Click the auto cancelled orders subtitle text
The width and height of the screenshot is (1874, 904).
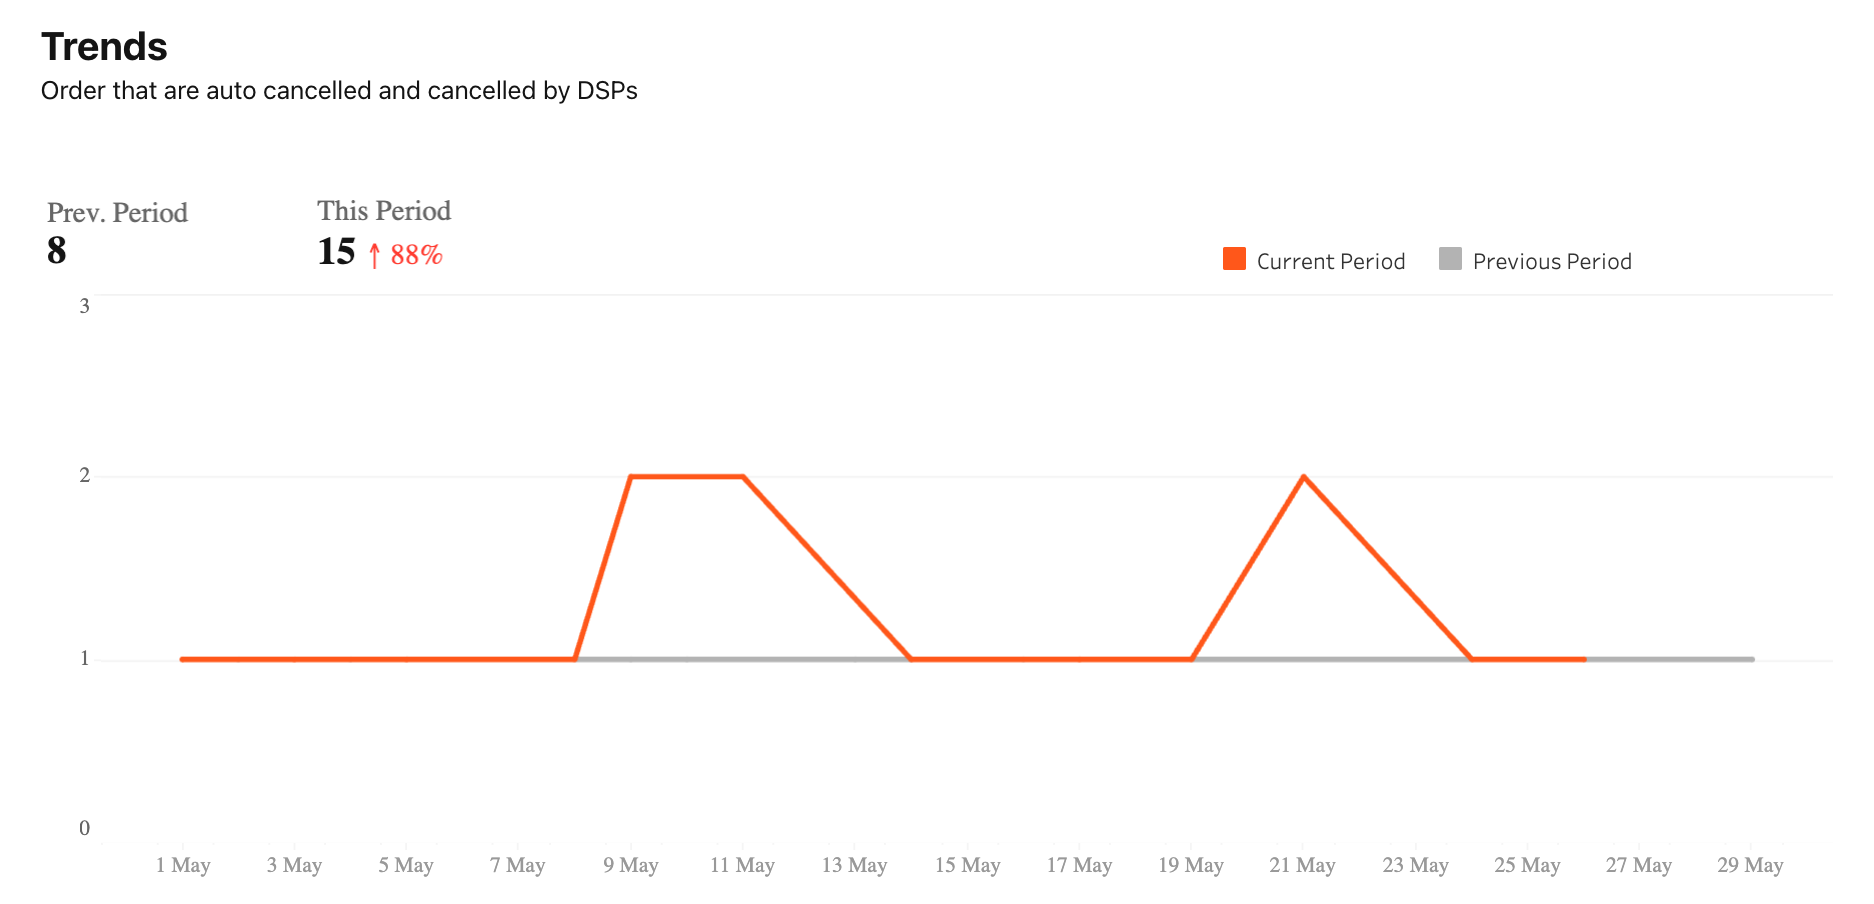point(339,91)
